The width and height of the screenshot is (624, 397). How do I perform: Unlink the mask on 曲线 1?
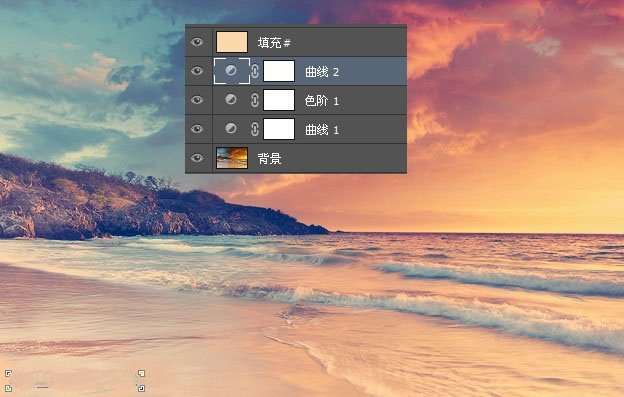click(255, 129)
